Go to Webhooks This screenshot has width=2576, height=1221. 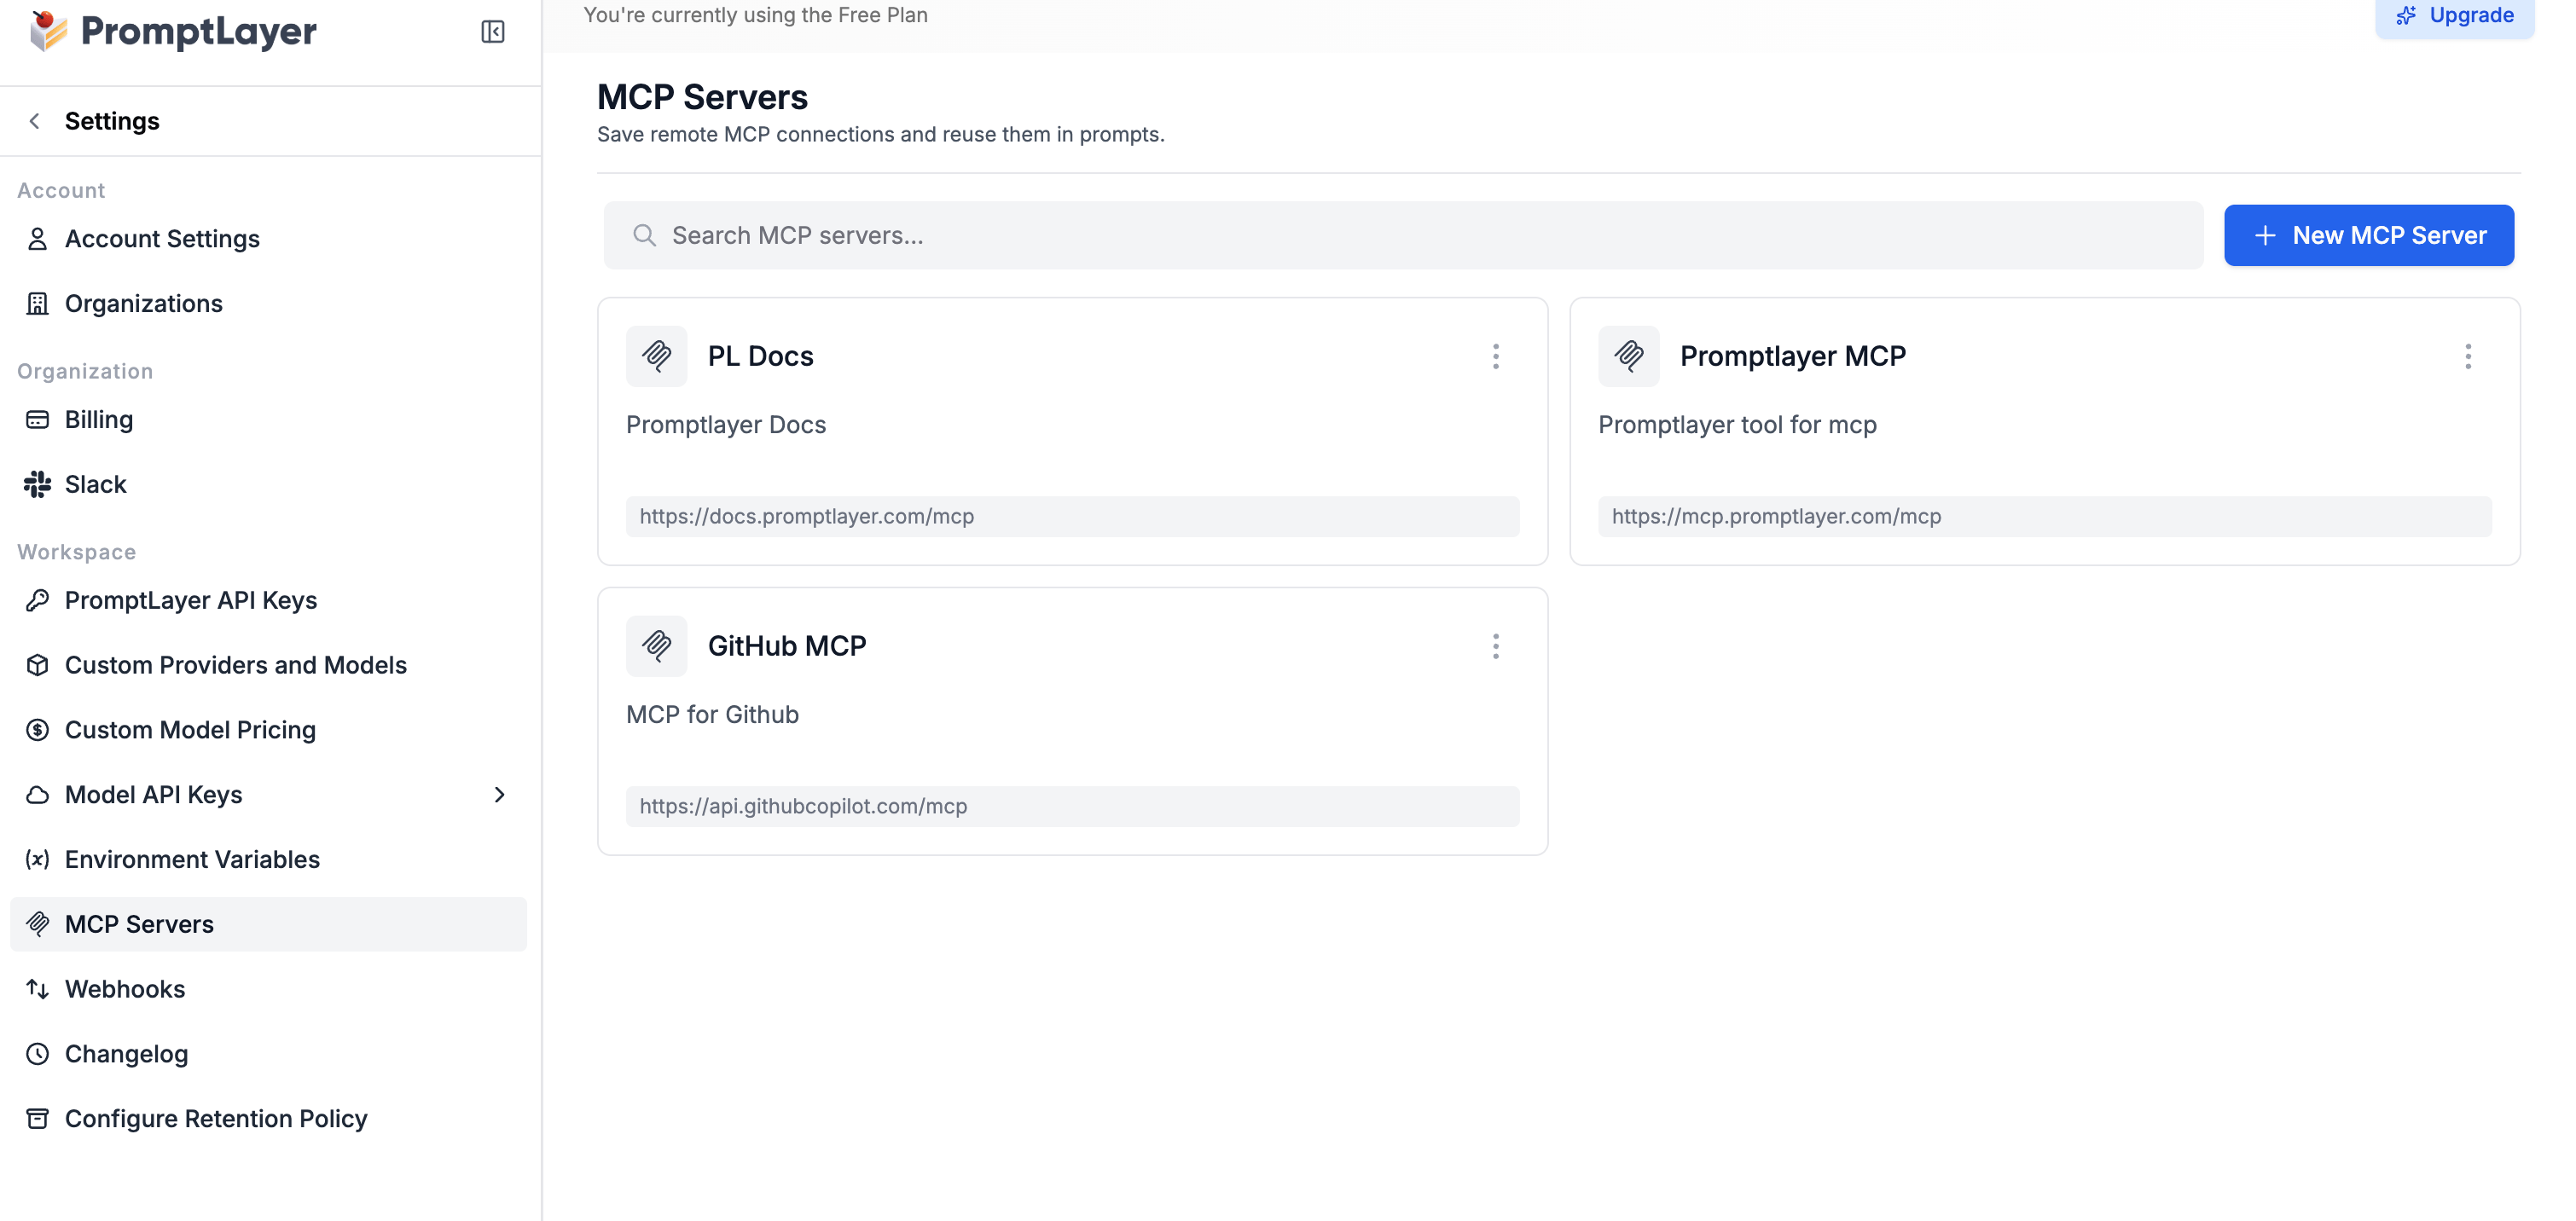point(268,989)
